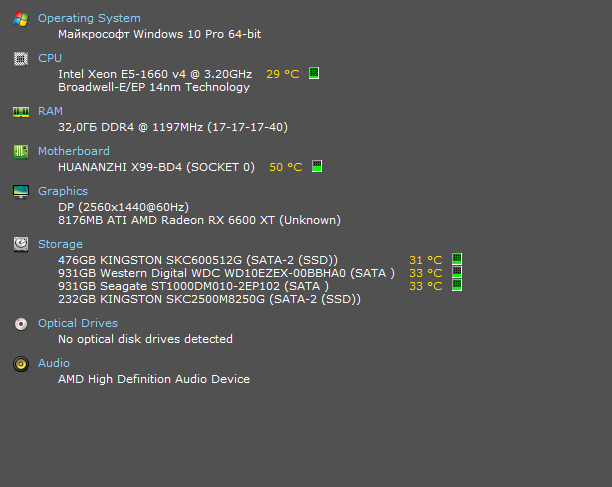Open the Audio section link
This screenshot has width=612, height=487.
point(54,363)
